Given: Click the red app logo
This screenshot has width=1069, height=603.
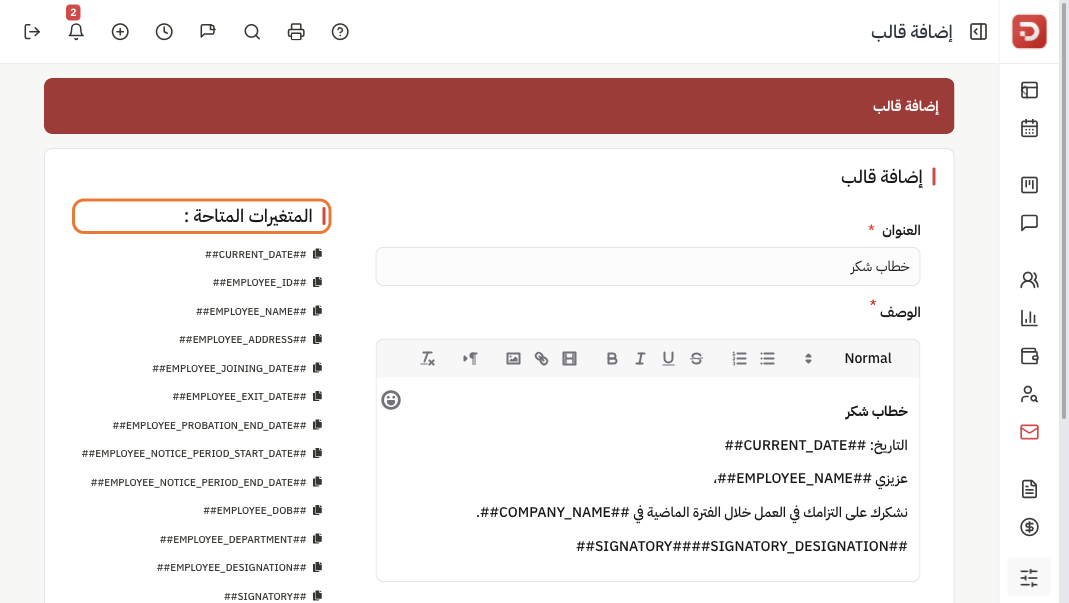Looking at the screenshot, I should (1029, 31).
